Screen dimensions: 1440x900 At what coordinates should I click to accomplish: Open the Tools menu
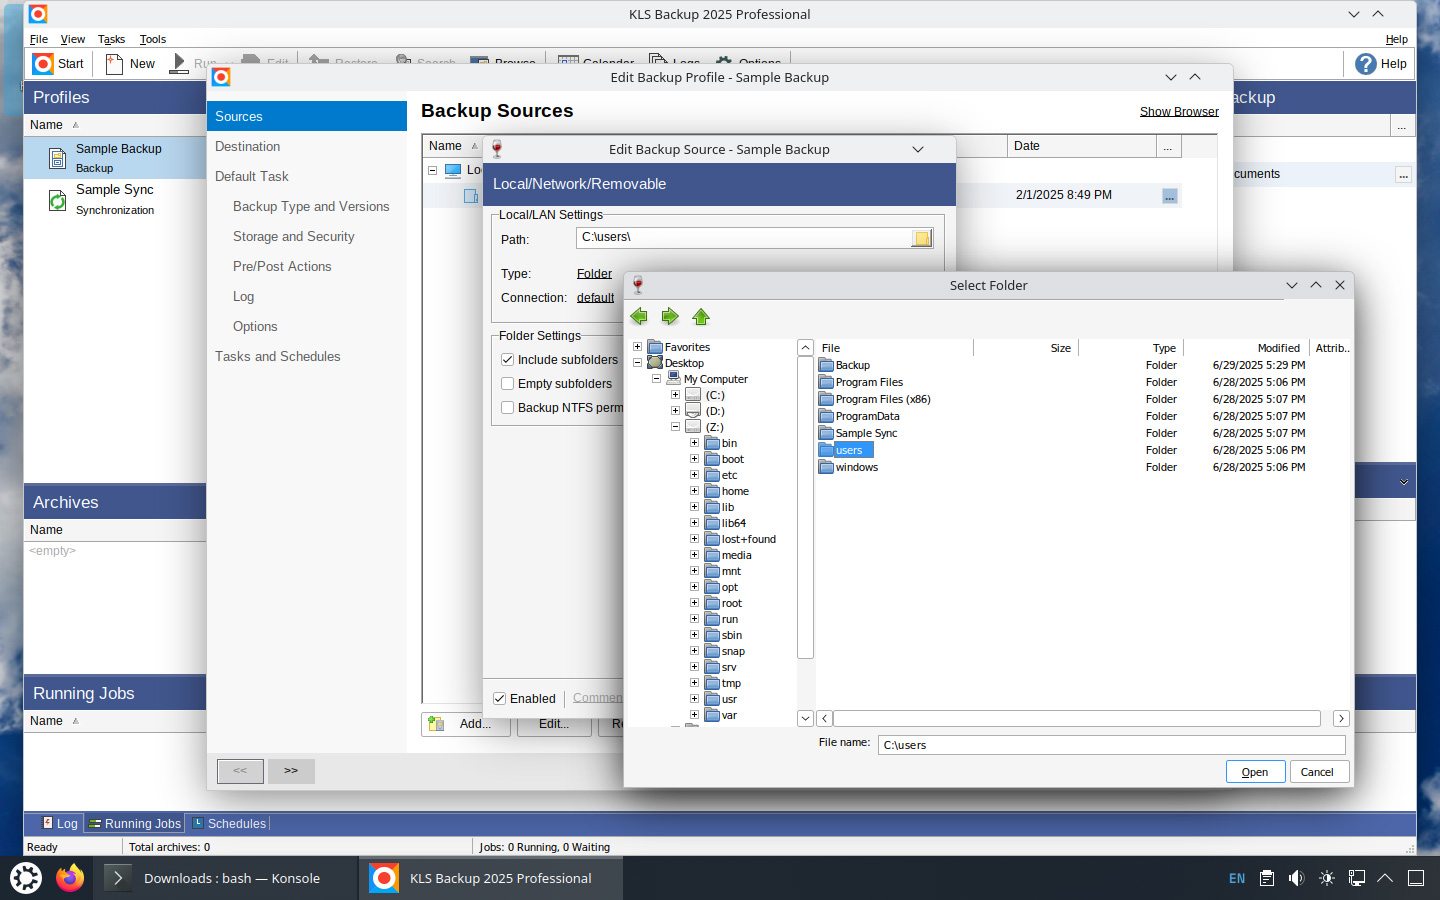pos(153,39)
